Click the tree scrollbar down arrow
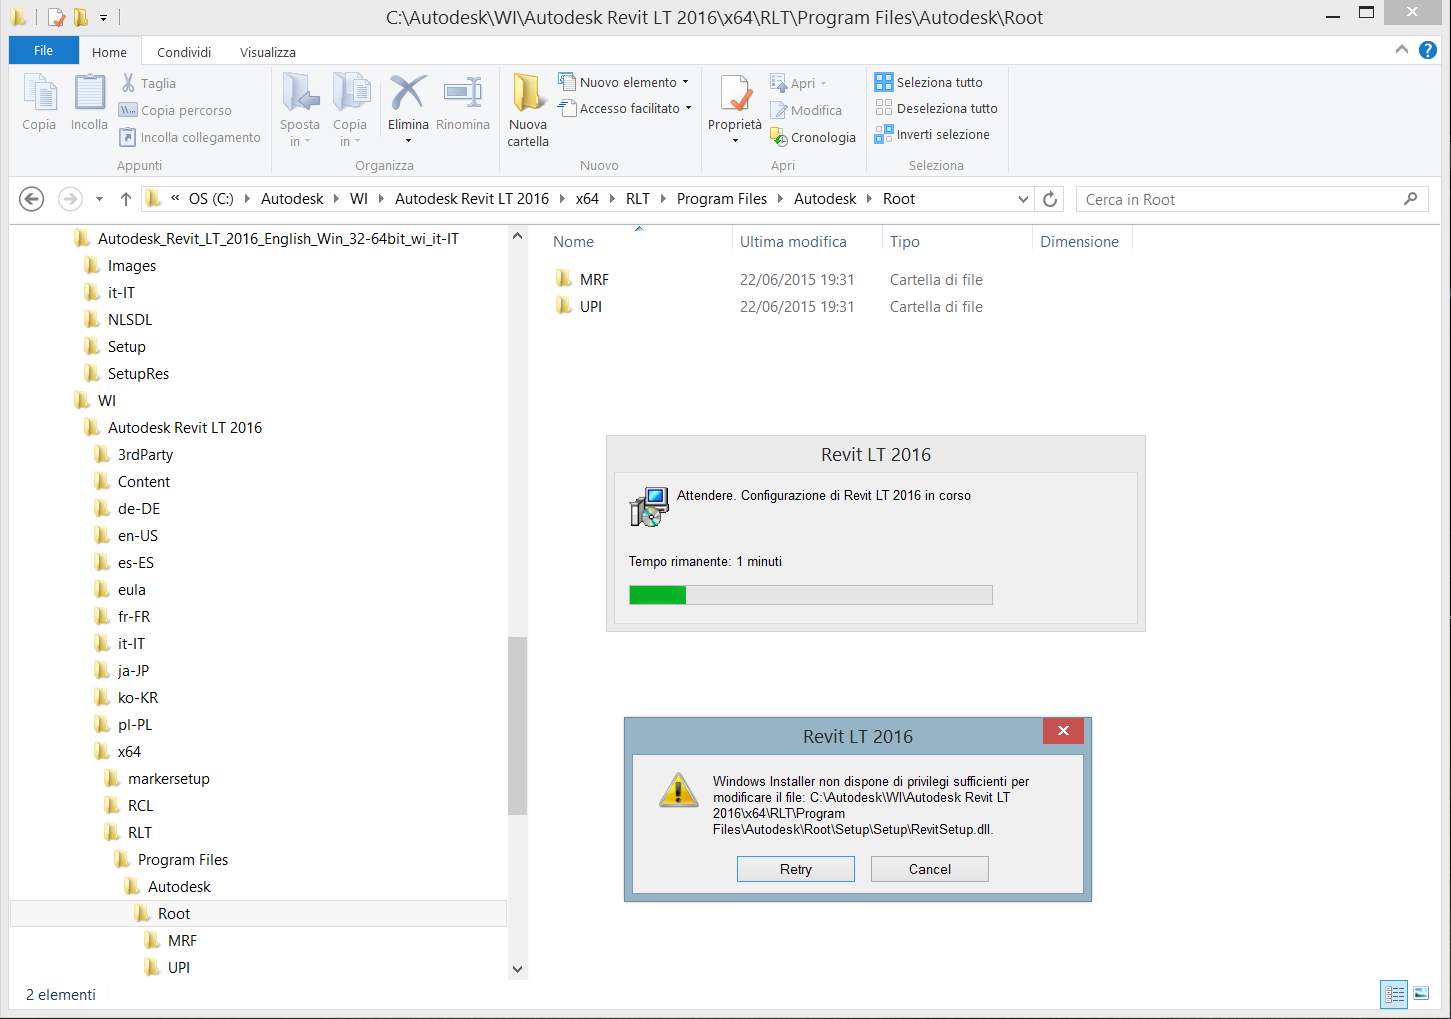Viewport: 1451px width, 1019px height. (517, 968)
